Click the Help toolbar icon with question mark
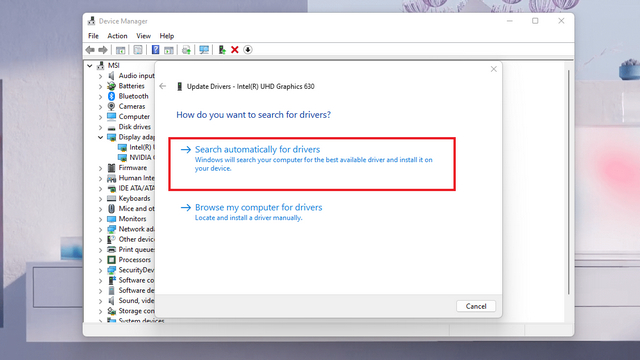 click(x=155, y=50)
